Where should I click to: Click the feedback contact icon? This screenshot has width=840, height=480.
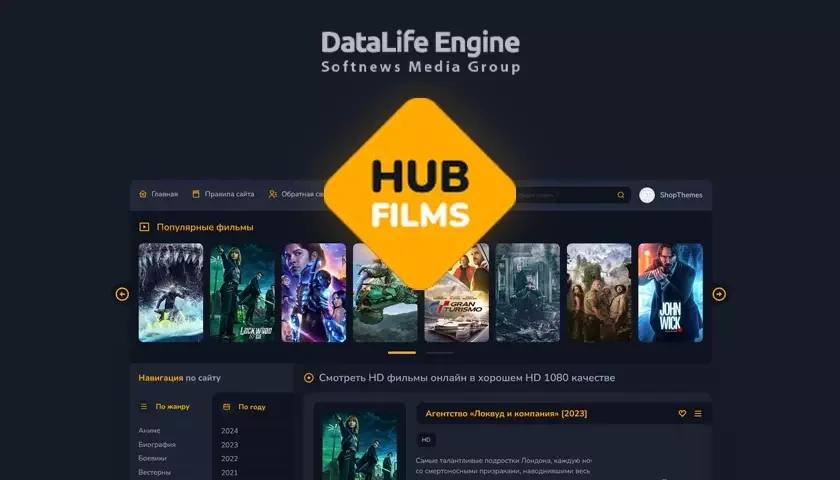click(x=273, y=194)
